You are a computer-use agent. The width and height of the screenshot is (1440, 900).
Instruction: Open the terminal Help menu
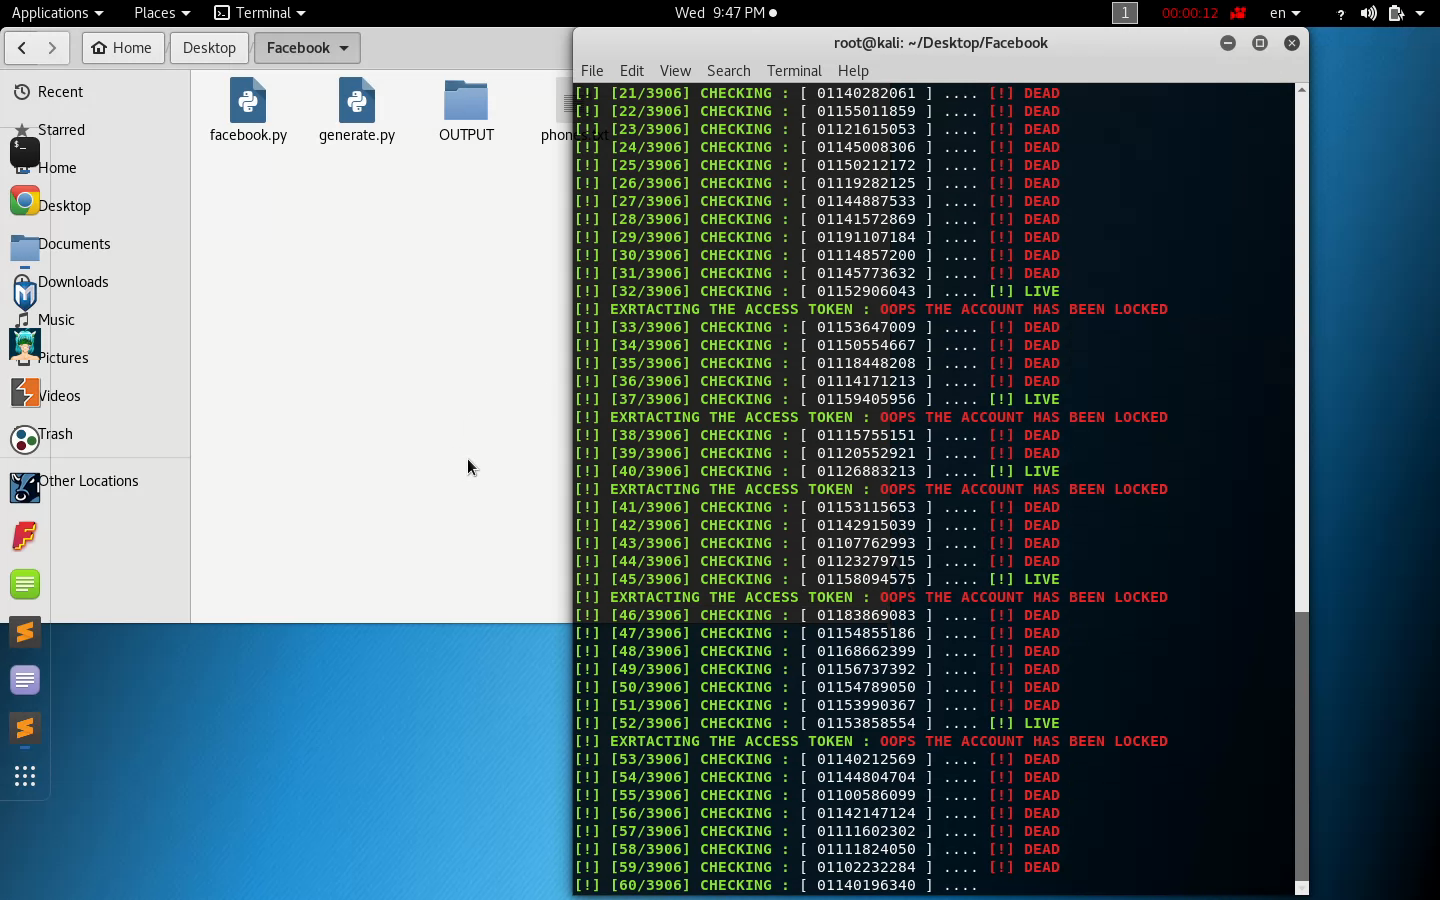[x=853, y=70]
